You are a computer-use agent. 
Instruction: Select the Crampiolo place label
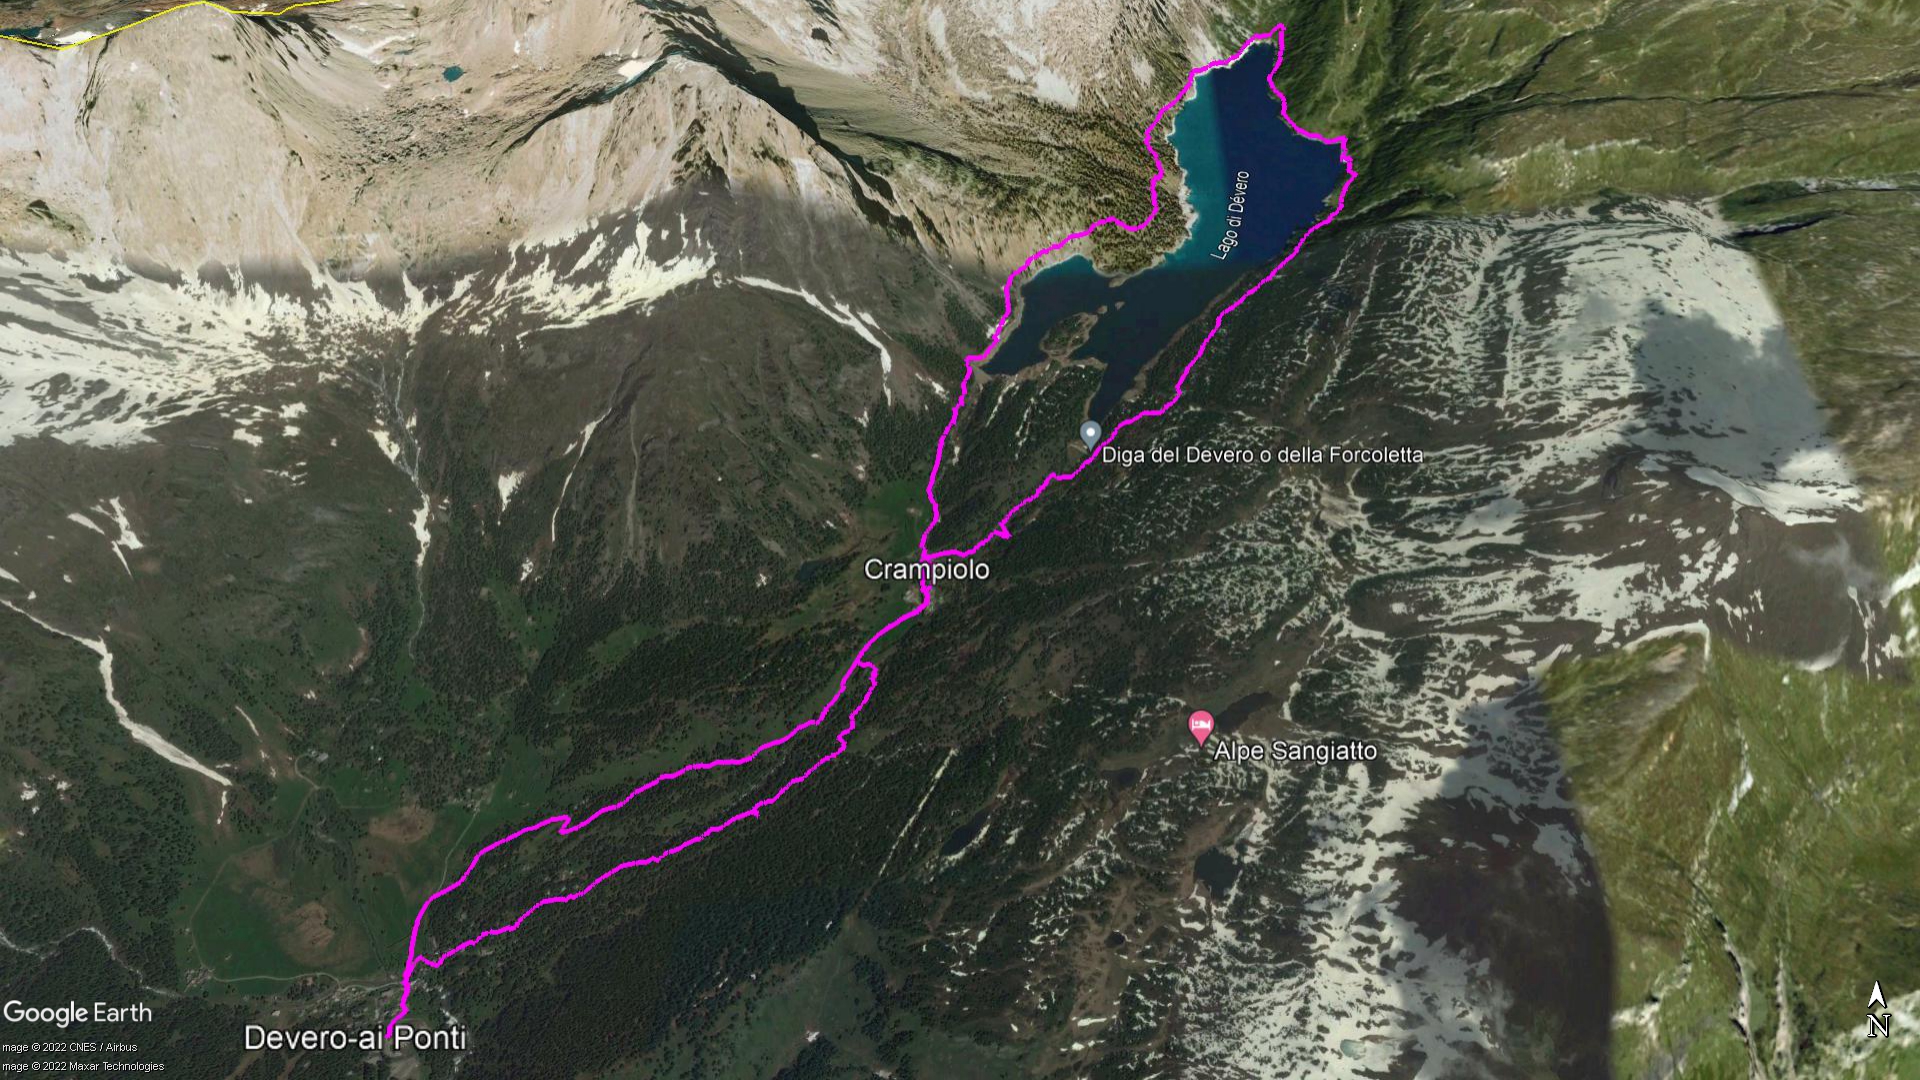point(926,569)
